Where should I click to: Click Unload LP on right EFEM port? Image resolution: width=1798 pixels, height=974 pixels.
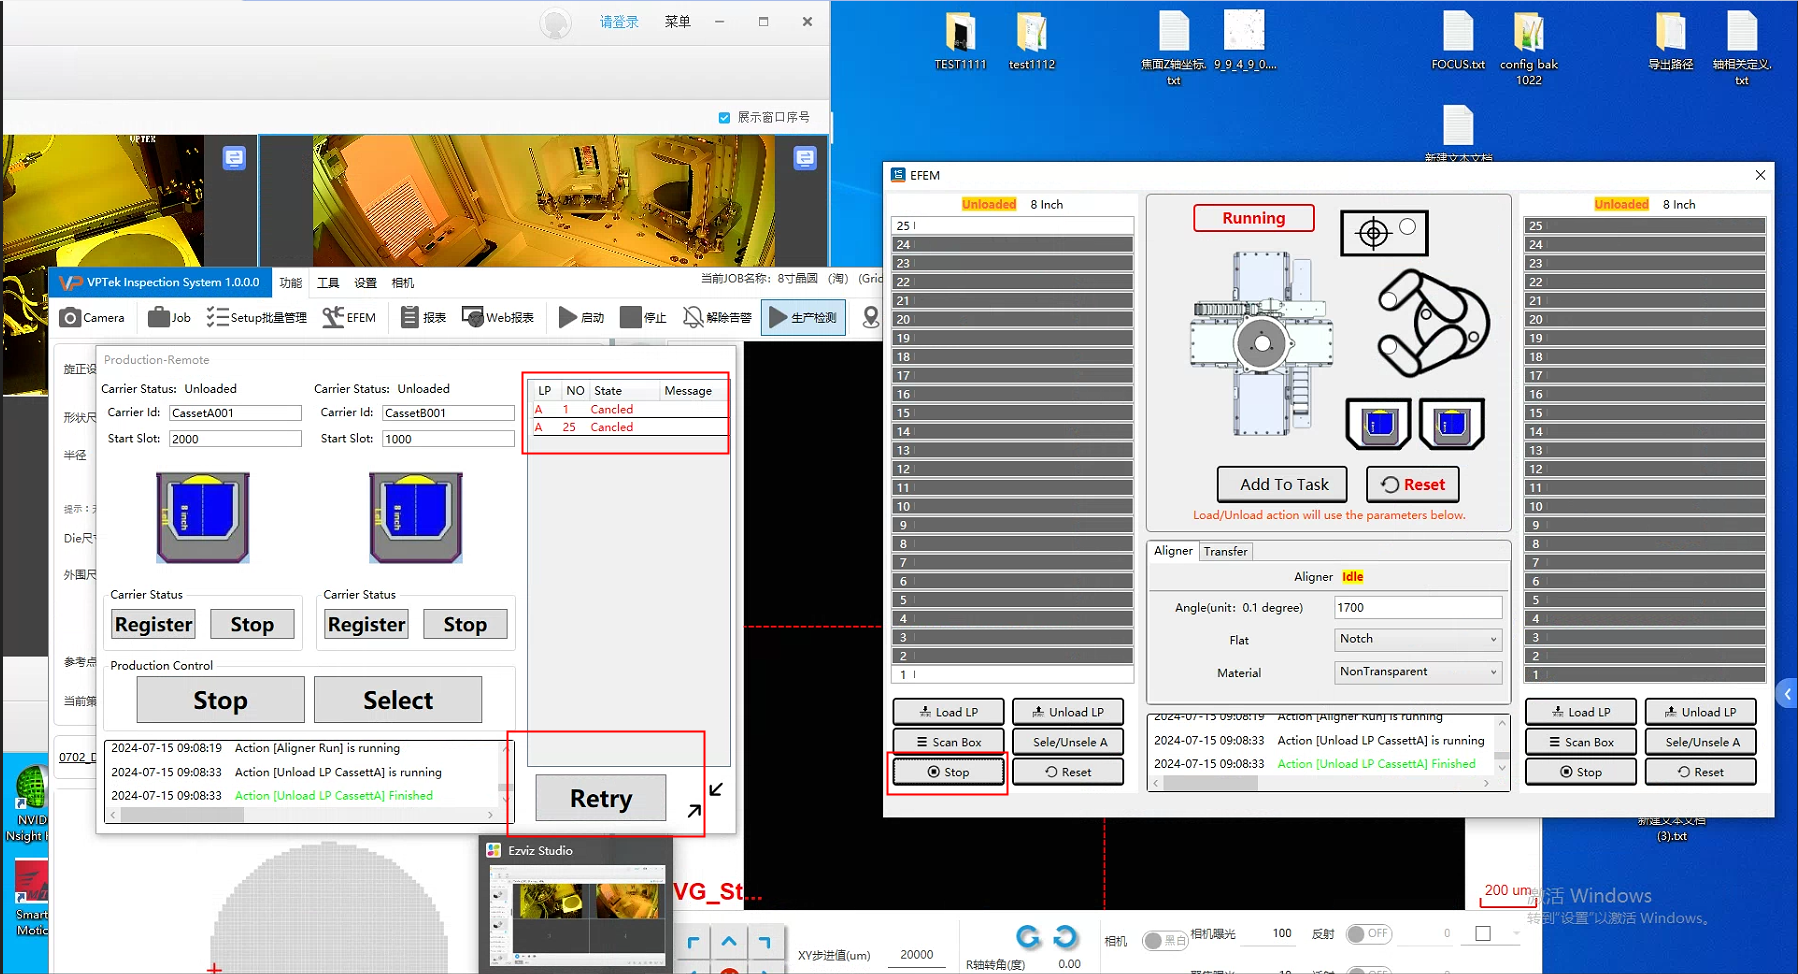(x=1700, y=712)
